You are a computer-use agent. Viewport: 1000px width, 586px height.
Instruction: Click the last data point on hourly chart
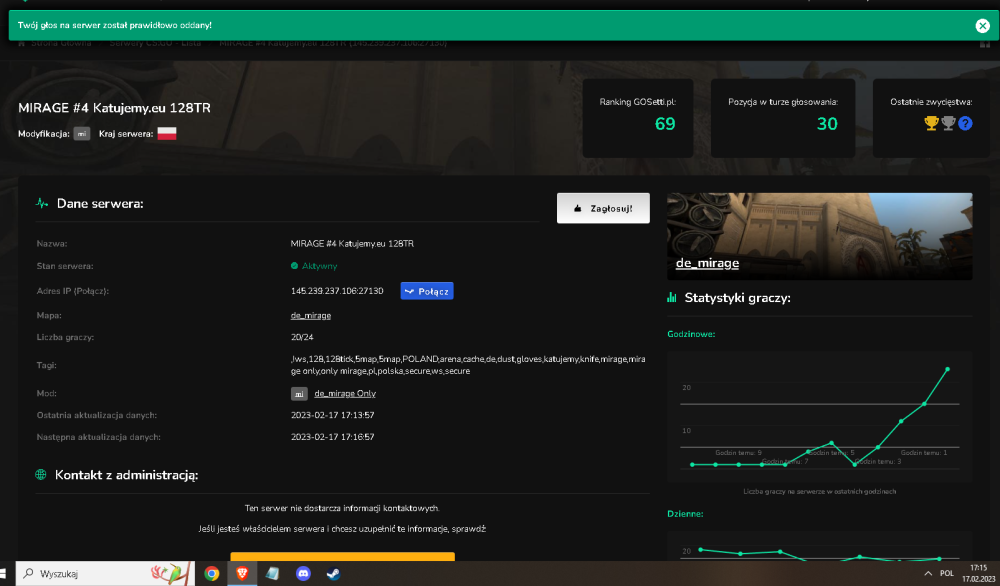947,369
